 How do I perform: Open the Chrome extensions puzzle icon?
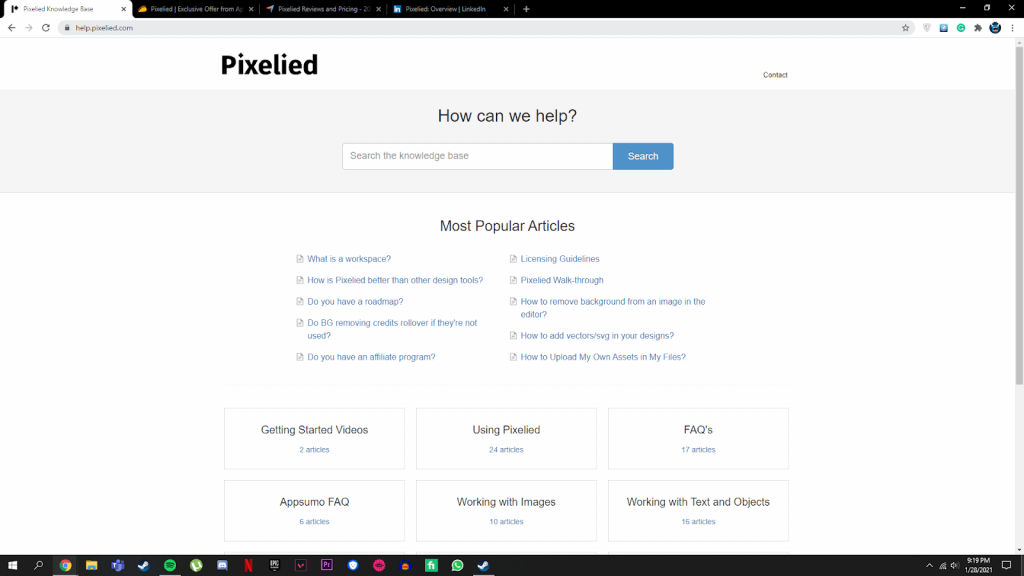(978, 28)
